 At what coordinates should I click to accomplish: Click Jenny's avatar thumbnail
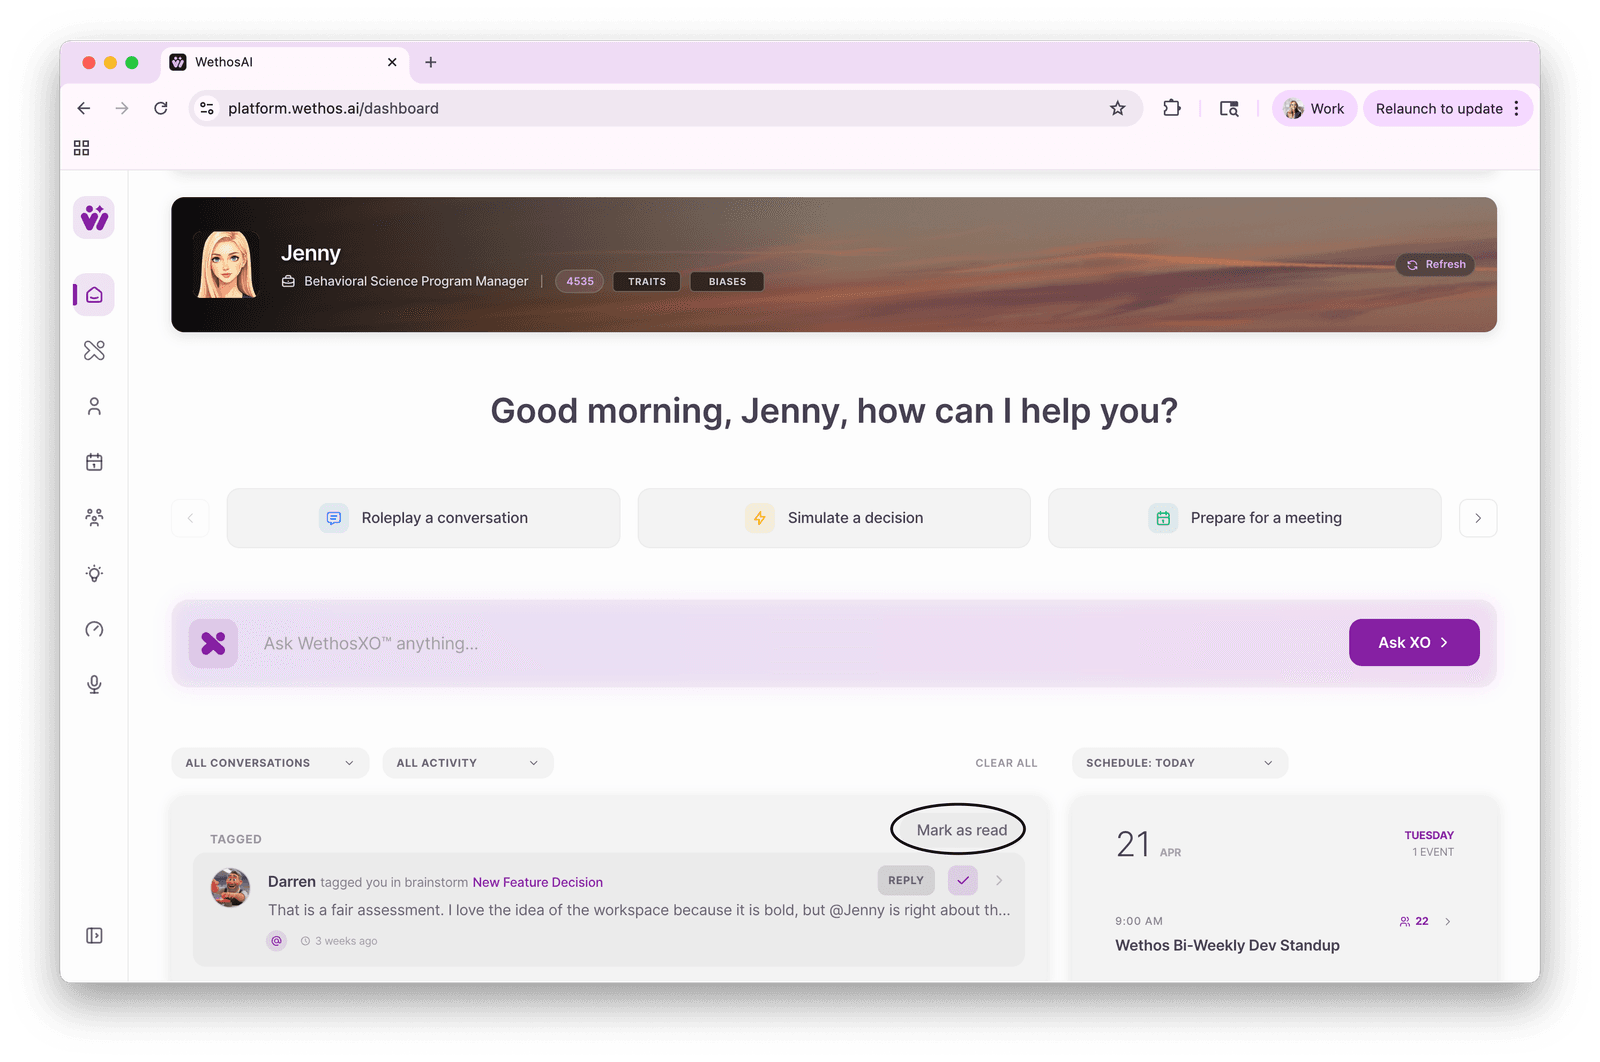(227, 265)
